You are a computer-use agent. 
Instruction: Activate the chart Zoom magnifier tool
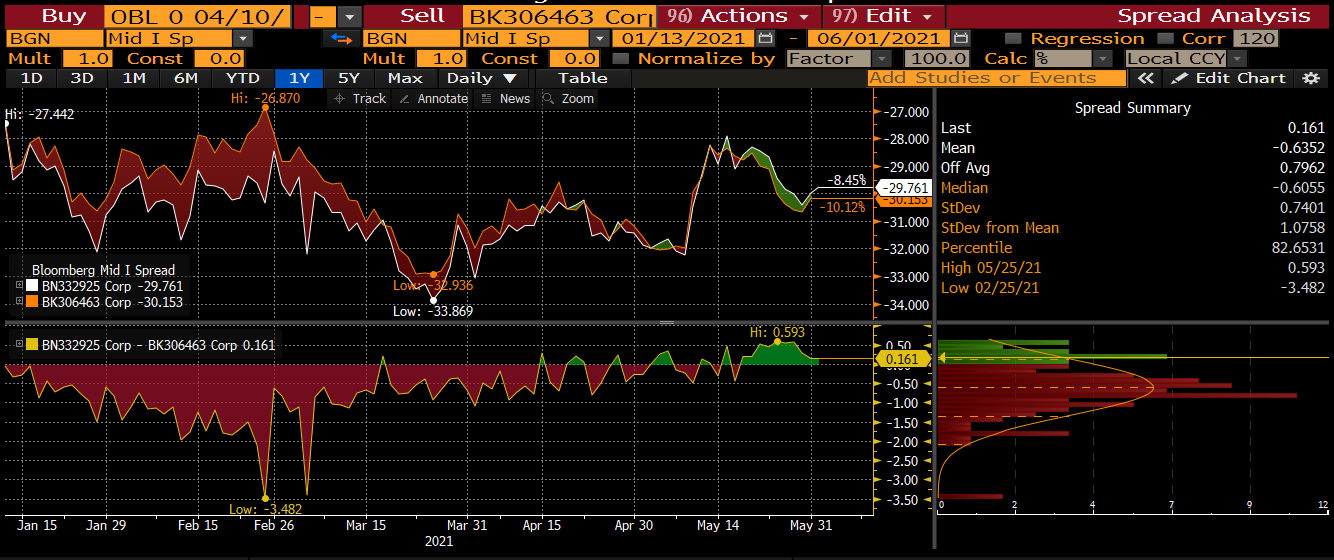[568, 98]
